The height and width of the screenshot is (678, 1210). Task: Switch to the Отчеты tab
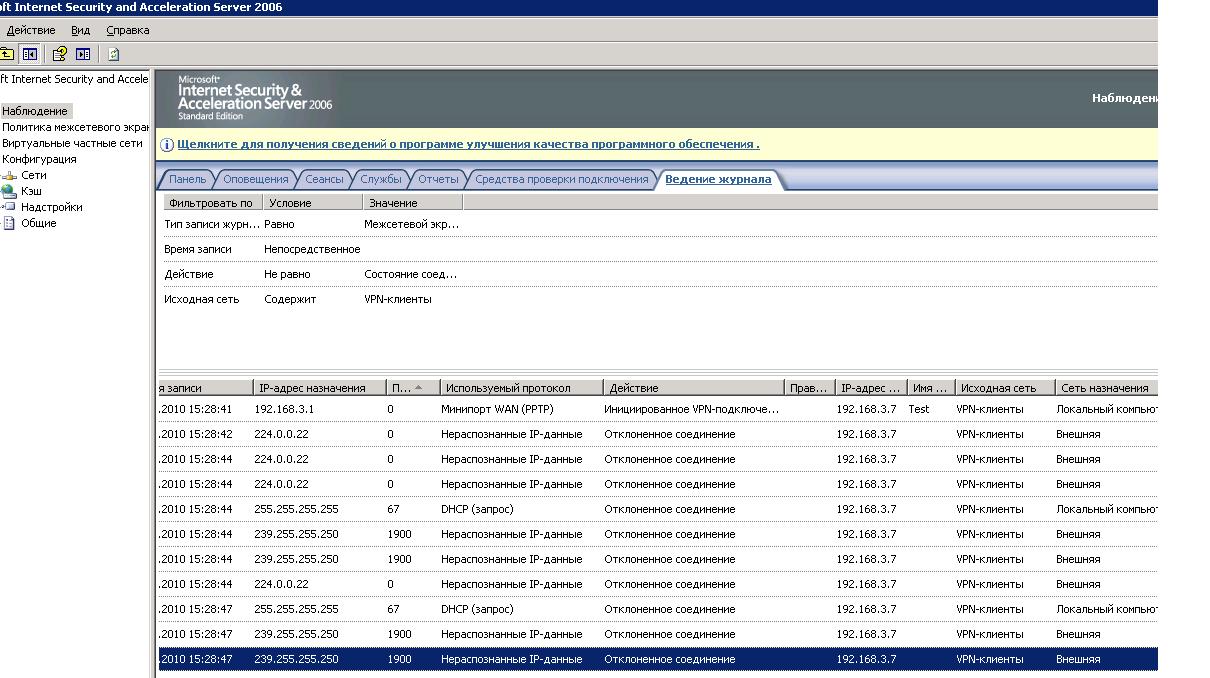(438, 179)
